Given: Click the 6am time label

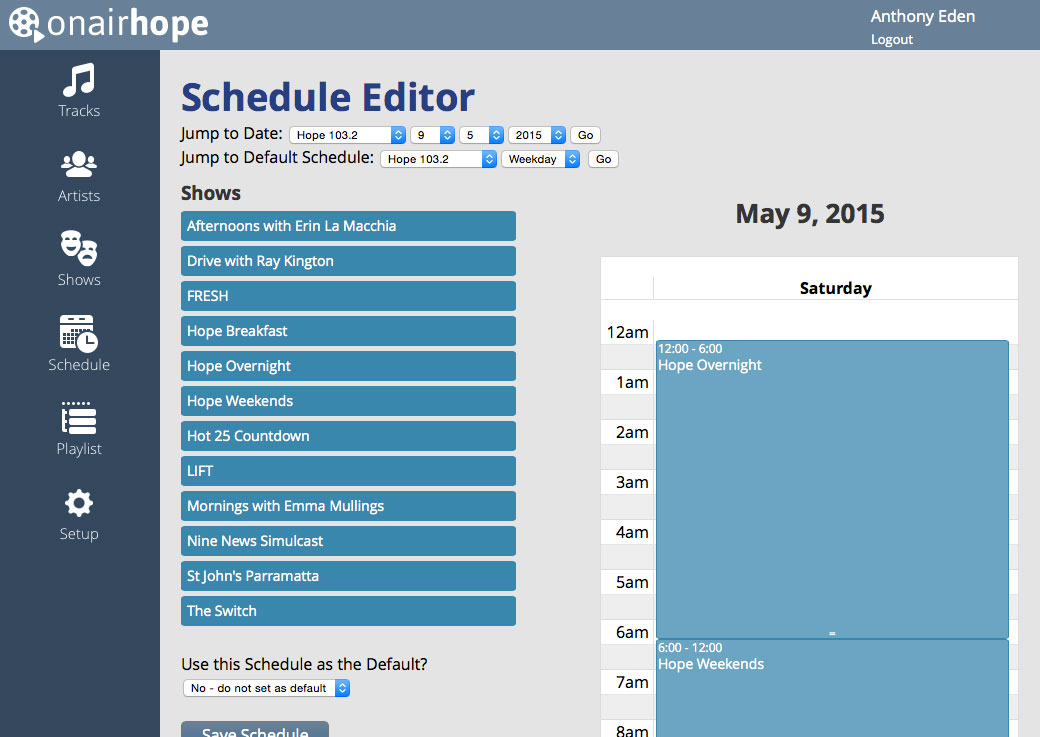Looking at the screenshot, I should tap(632, 632).
